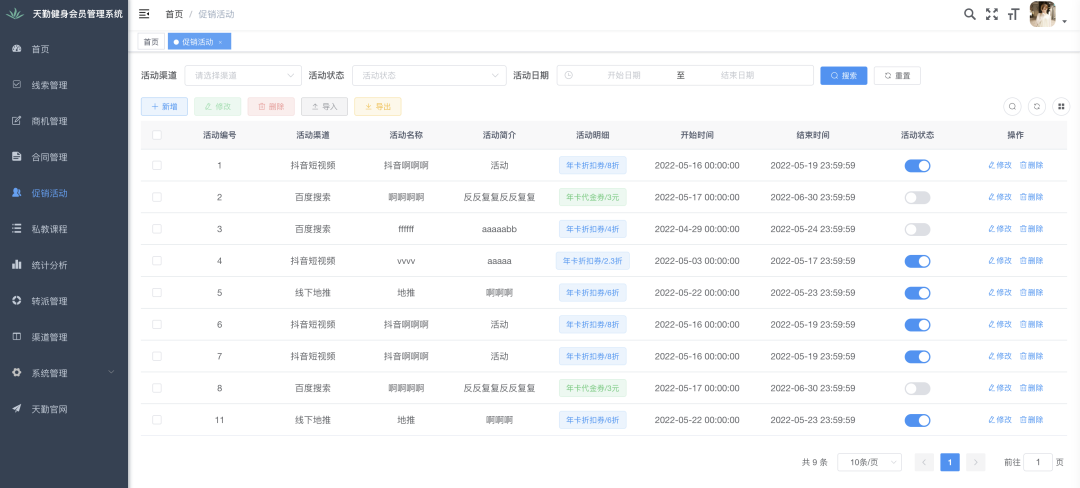1080x488 pixels.
Task: Click the search magnifier icon in top header
Action: tap(969, 14)
